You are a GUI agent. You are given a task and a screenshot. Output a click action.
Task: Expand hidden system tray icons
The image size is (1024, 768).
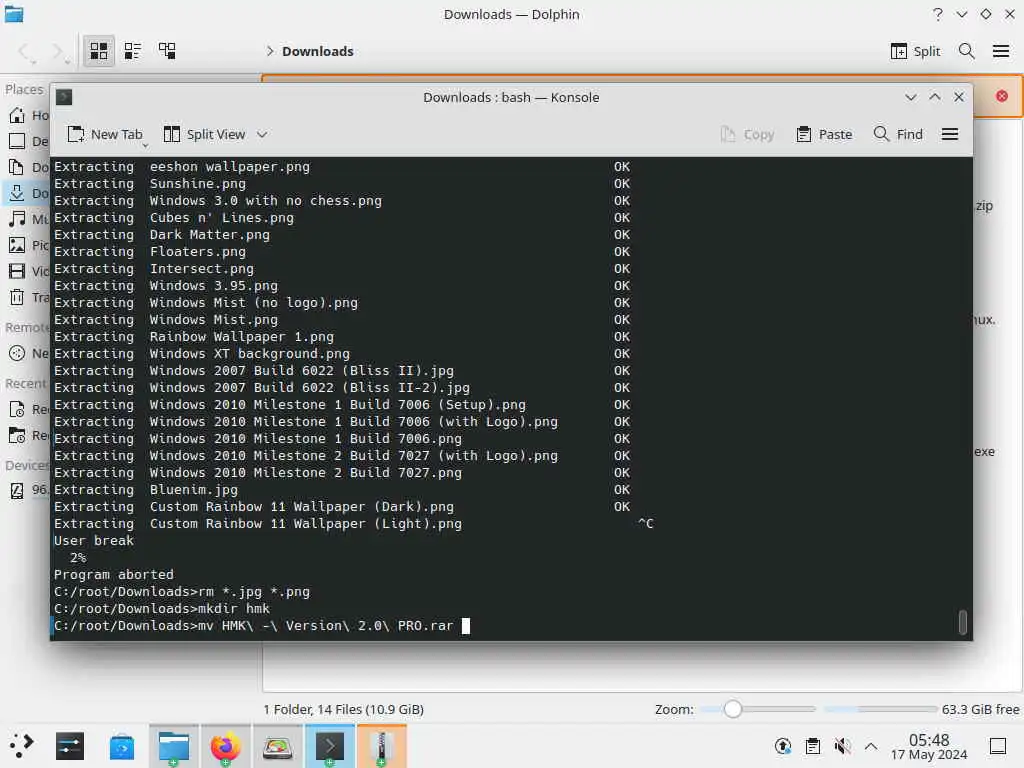click(871, 746)
